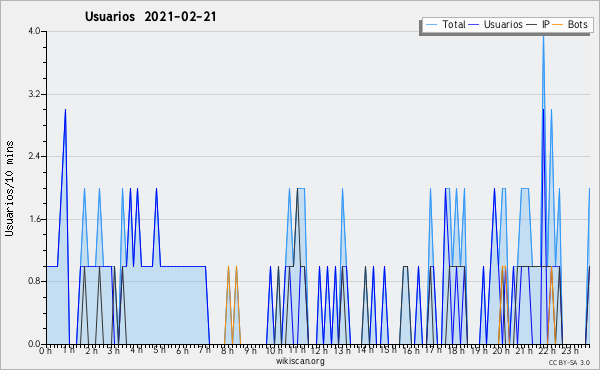Click the '3 h' x-axis label
600x370 pixels.
click(114, 351)
